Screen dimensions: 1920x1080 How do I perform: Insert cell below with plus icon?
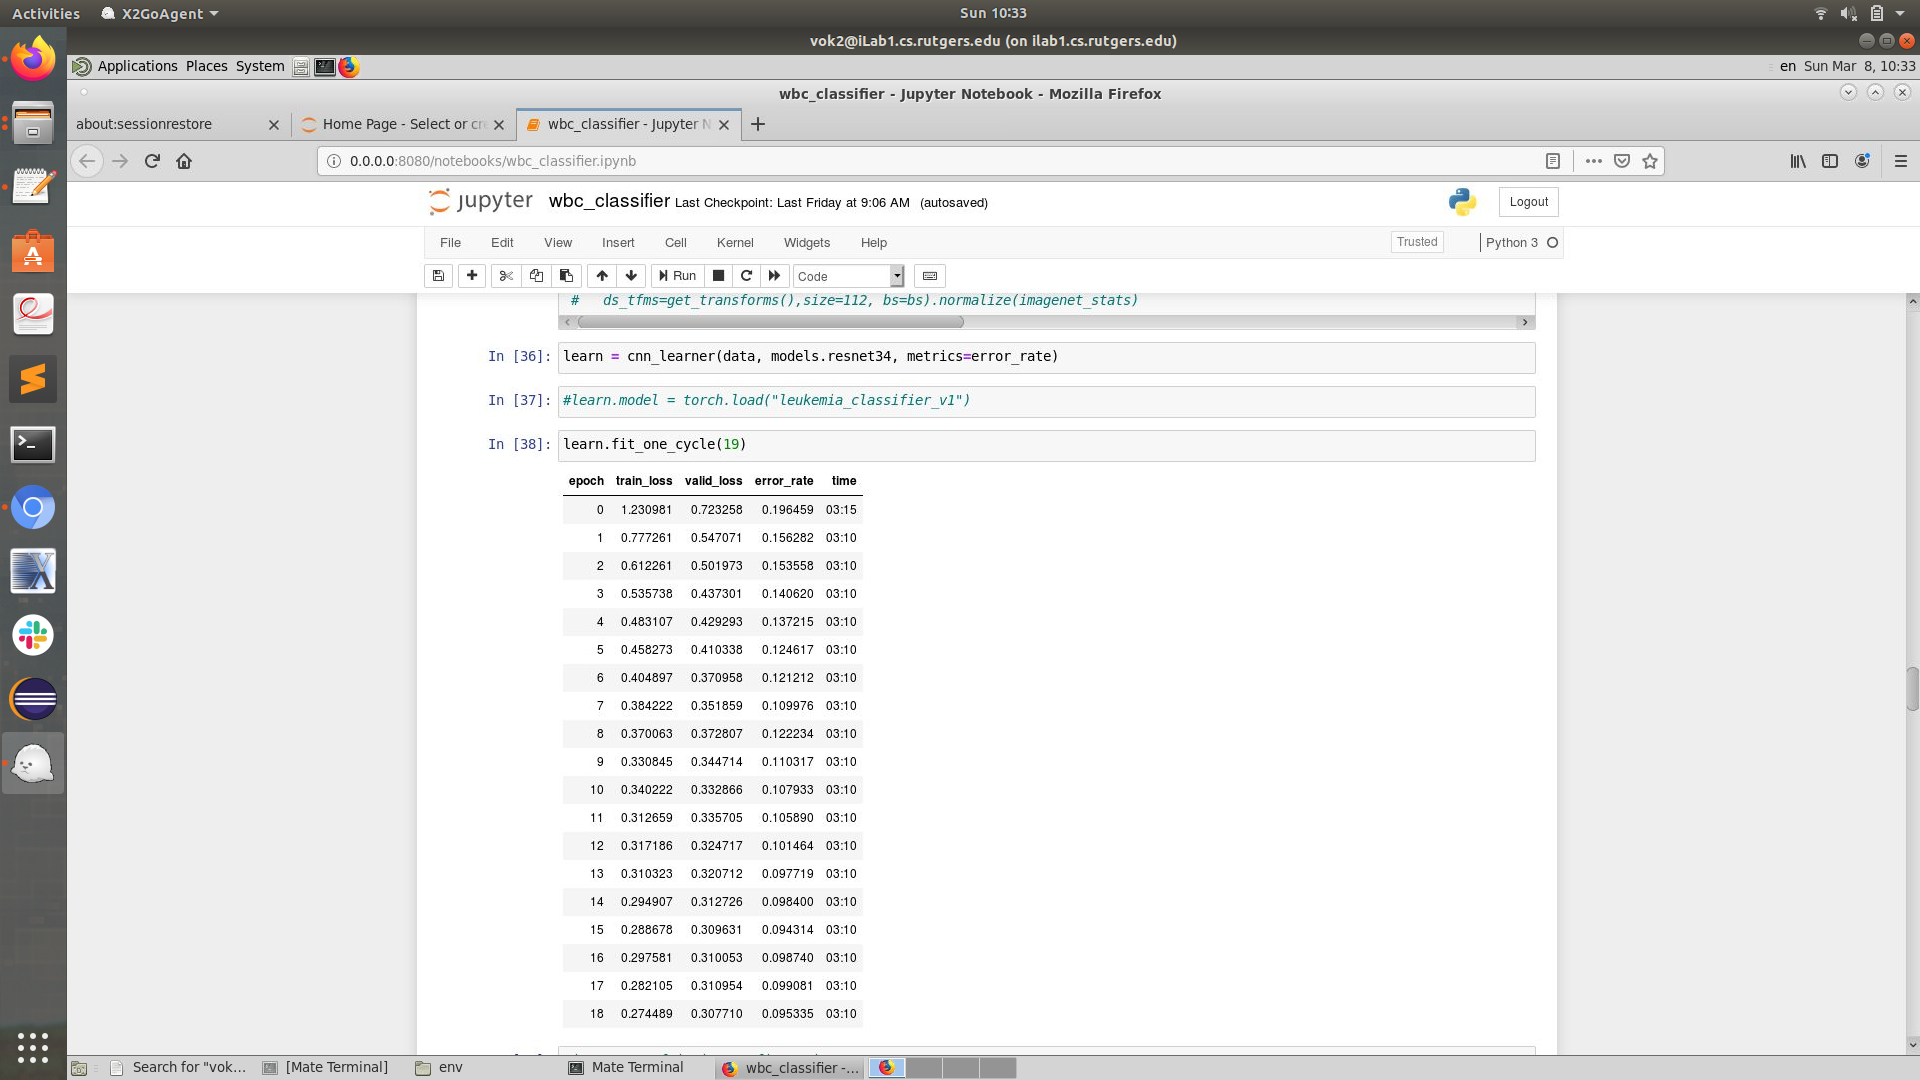point(472,276)
